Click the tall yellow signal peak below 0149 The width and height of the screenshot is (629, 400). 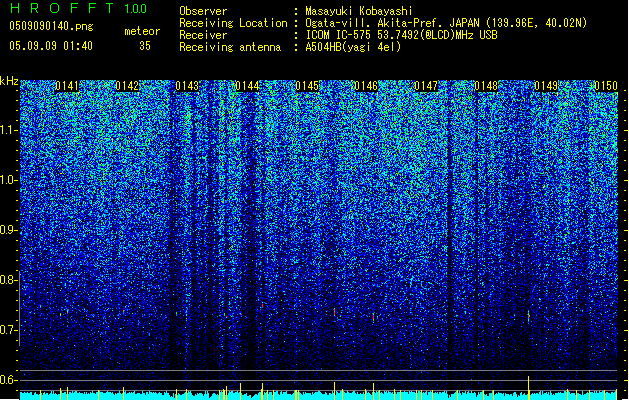(528, 388)
